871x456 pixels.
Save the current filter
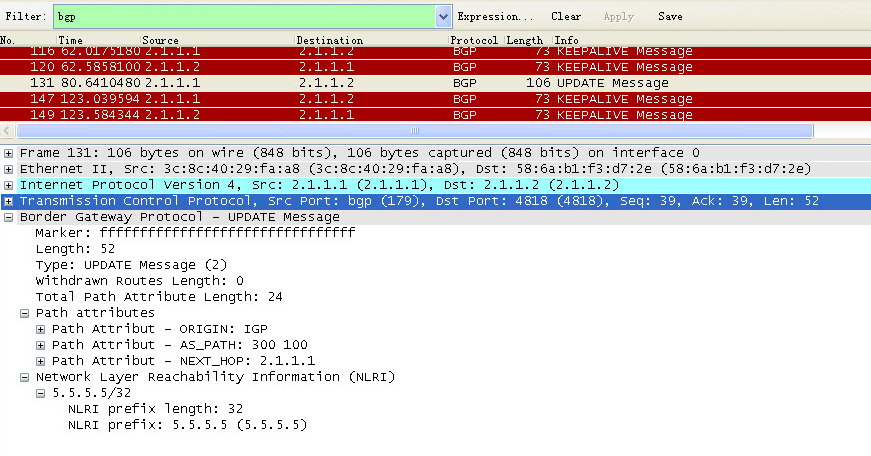(x=670, y=17)
